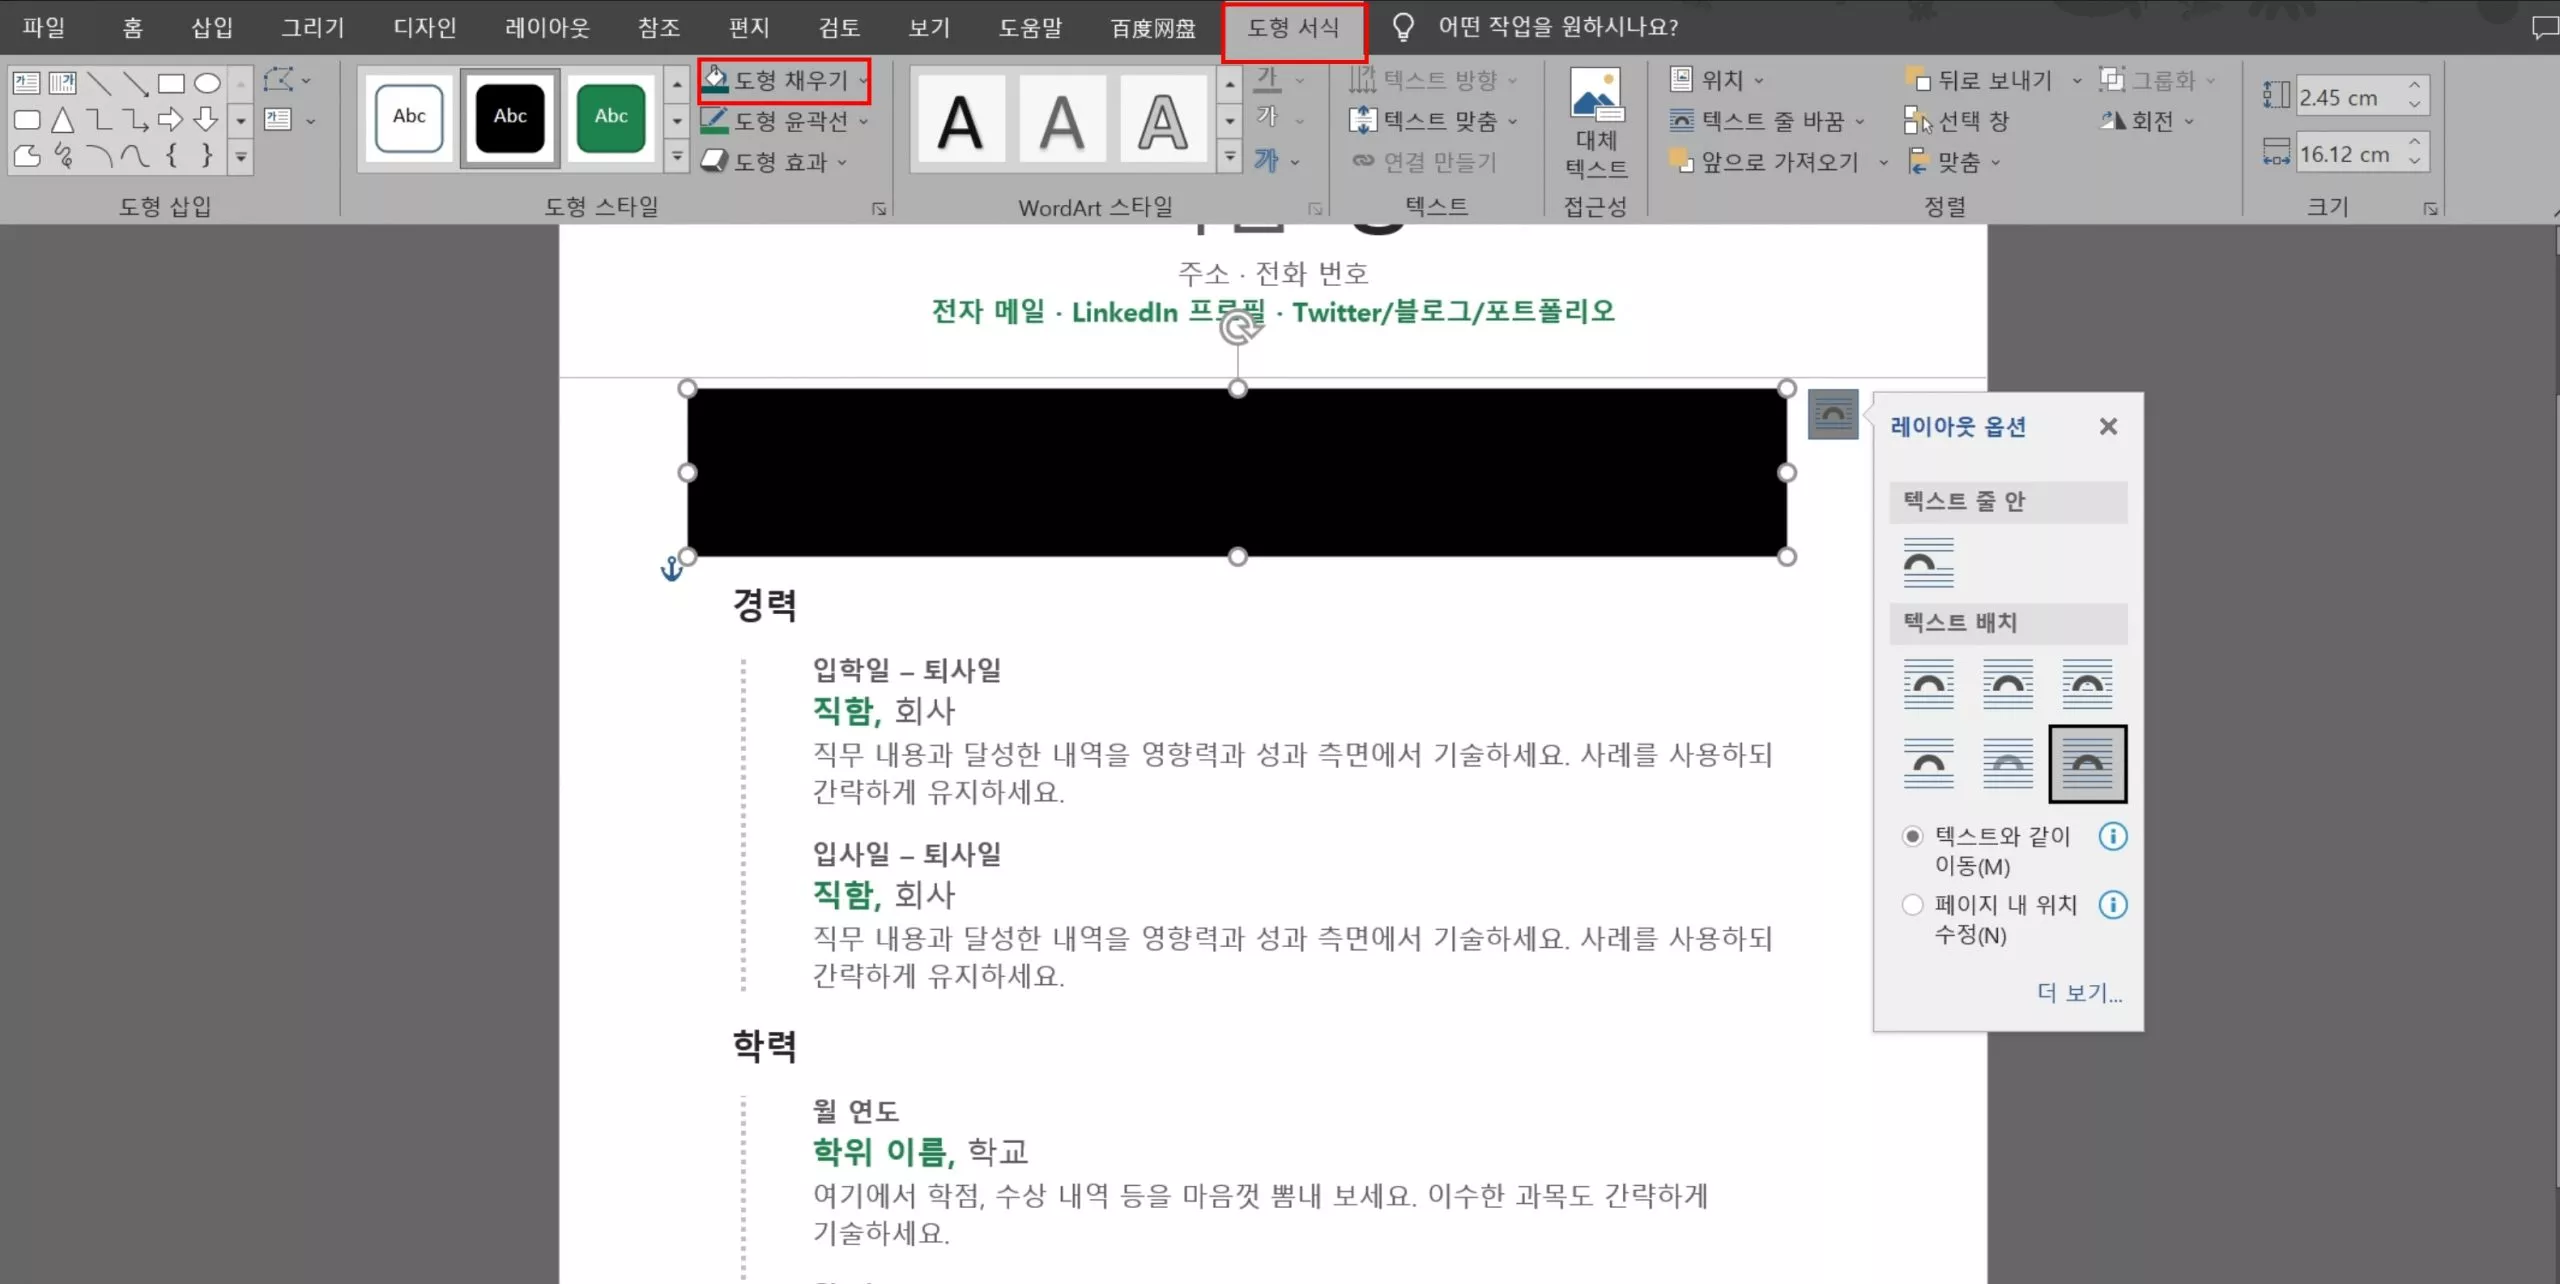This screenshot has height=1284, width=2560.
Task: Select the oval shape from shape insertion
Action: point(207,84)
